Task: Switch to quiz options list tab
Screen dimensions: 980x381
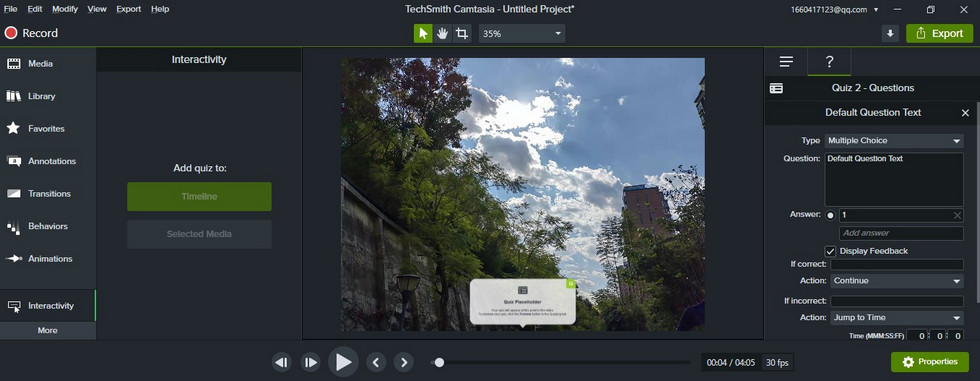Action: (786, 61)
